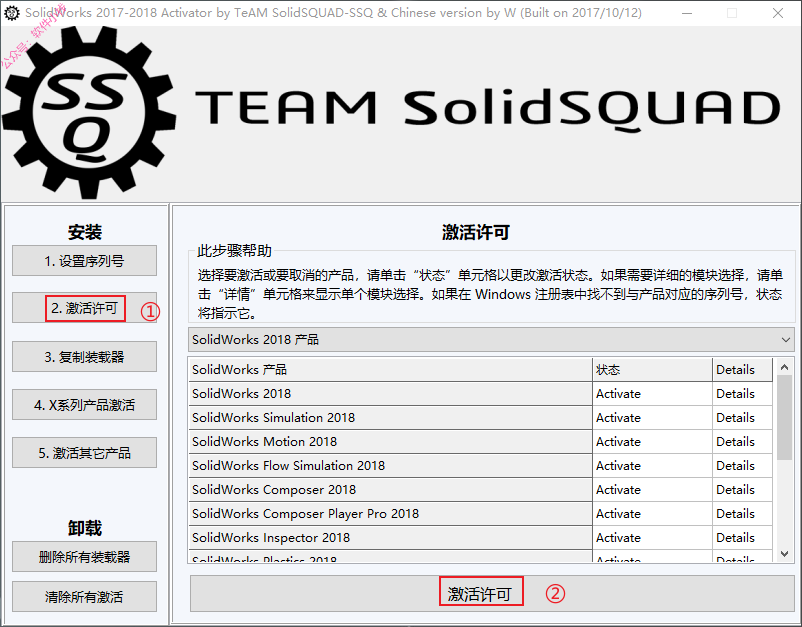802x627 pixels.
Task: Click the SSQ gear logo image
Action: point(89,113)
